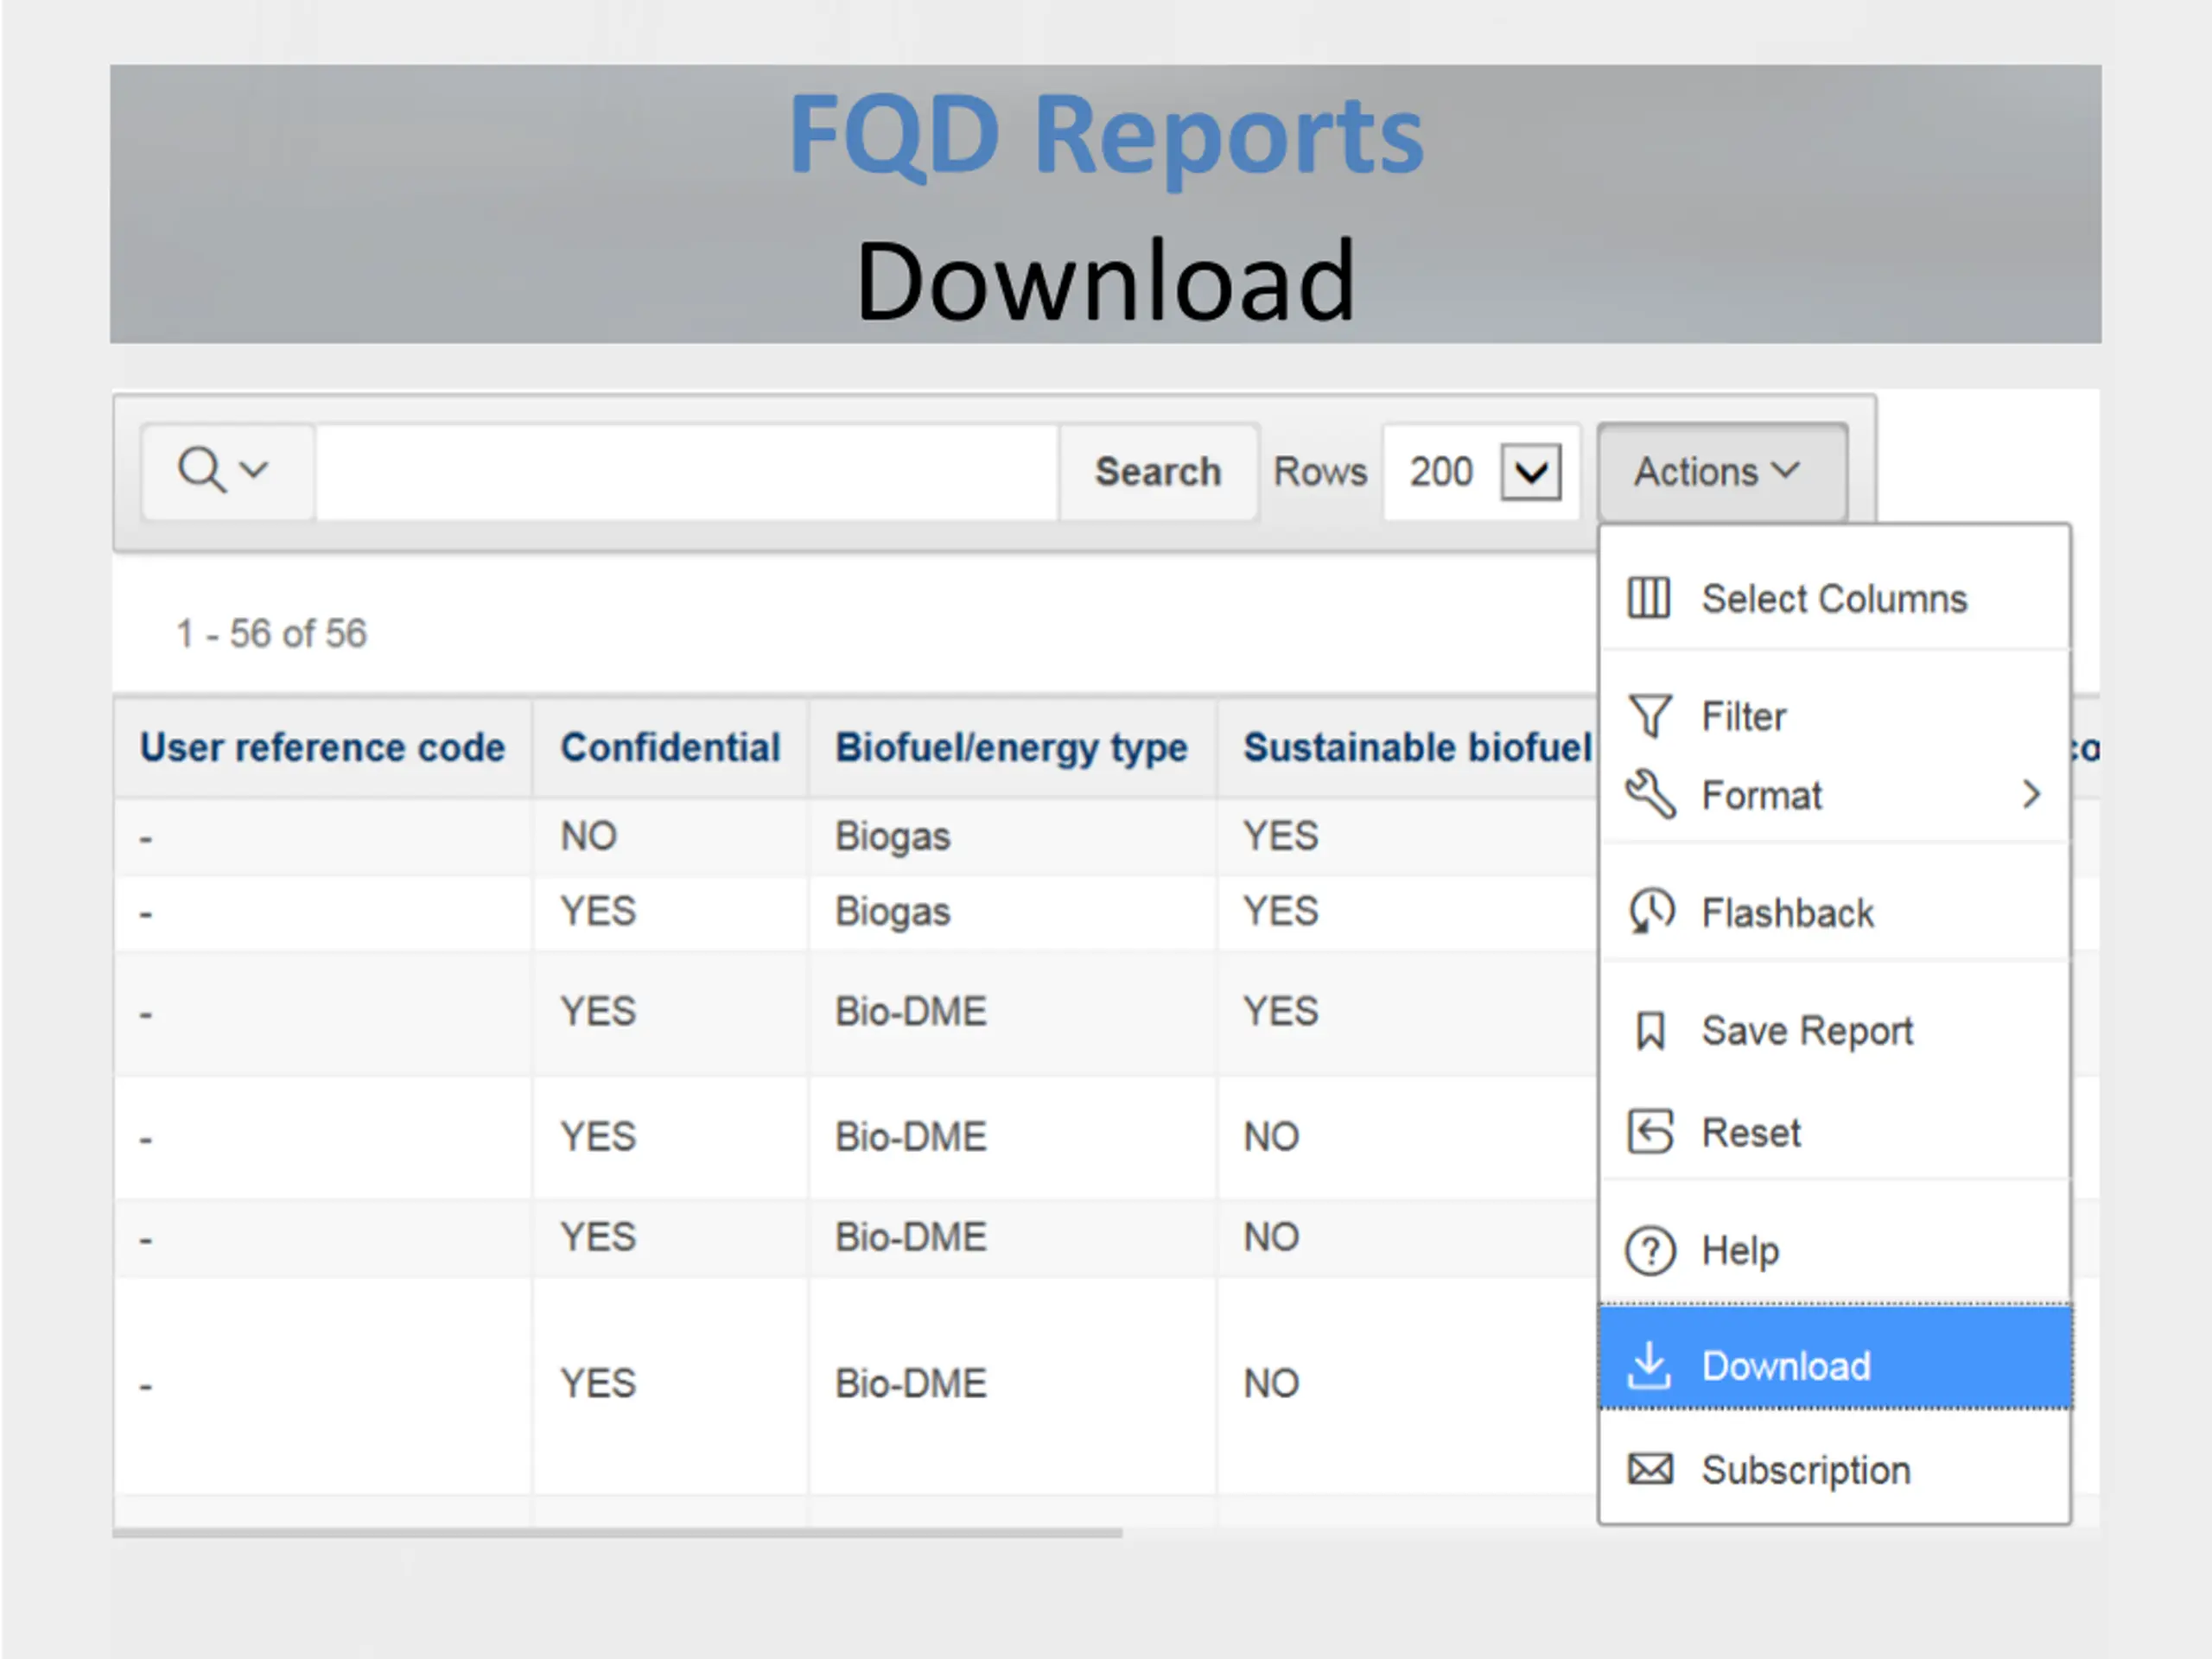Click the Rows label

click(x=1319, y=471)
